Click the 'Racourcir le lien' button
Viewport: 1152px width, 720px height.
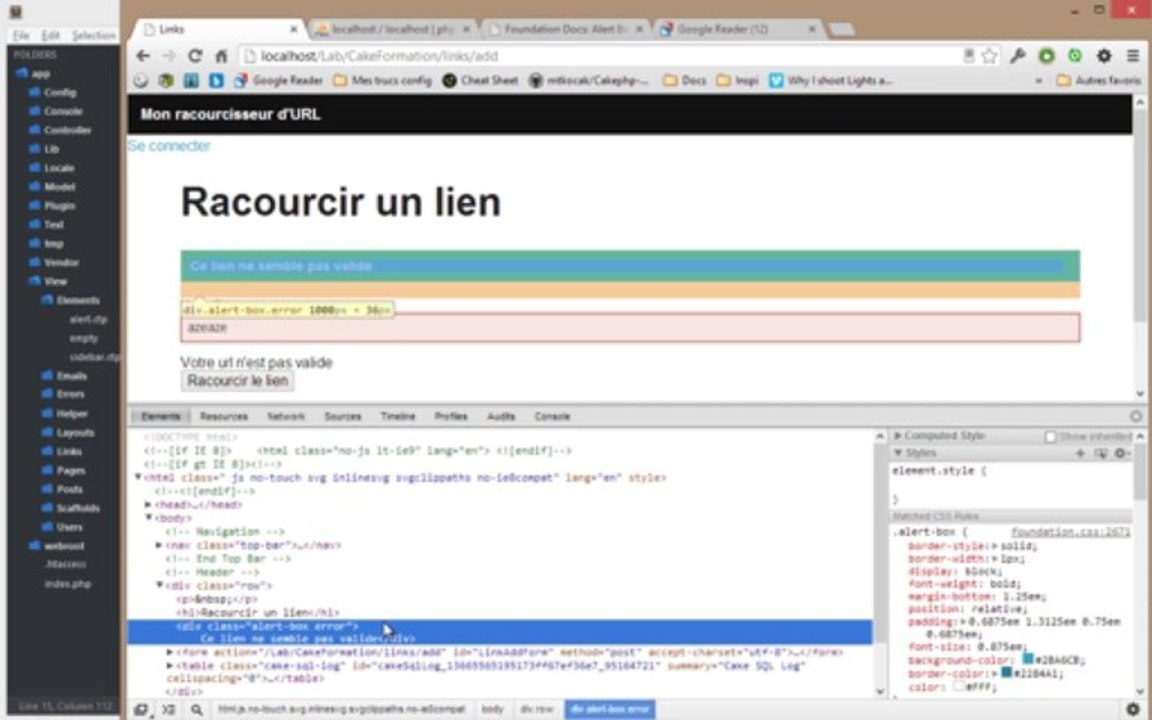coord(237,381)
